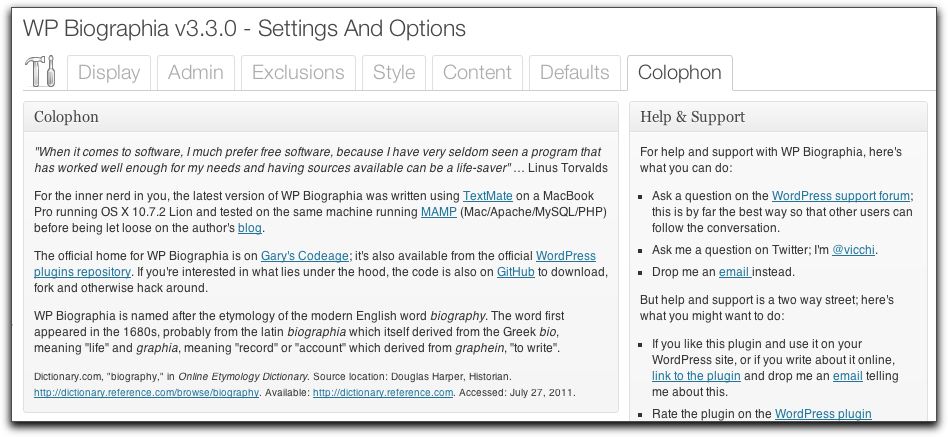Click the Colophon panel header

click(321, 116)
